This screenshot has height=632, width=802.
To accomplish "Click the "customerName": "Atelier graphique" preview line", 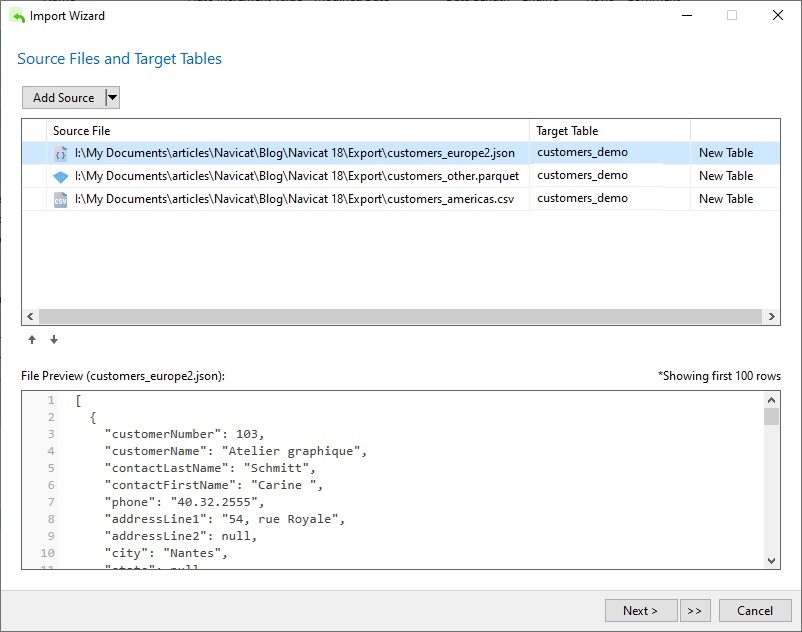I will pos(236,451).
